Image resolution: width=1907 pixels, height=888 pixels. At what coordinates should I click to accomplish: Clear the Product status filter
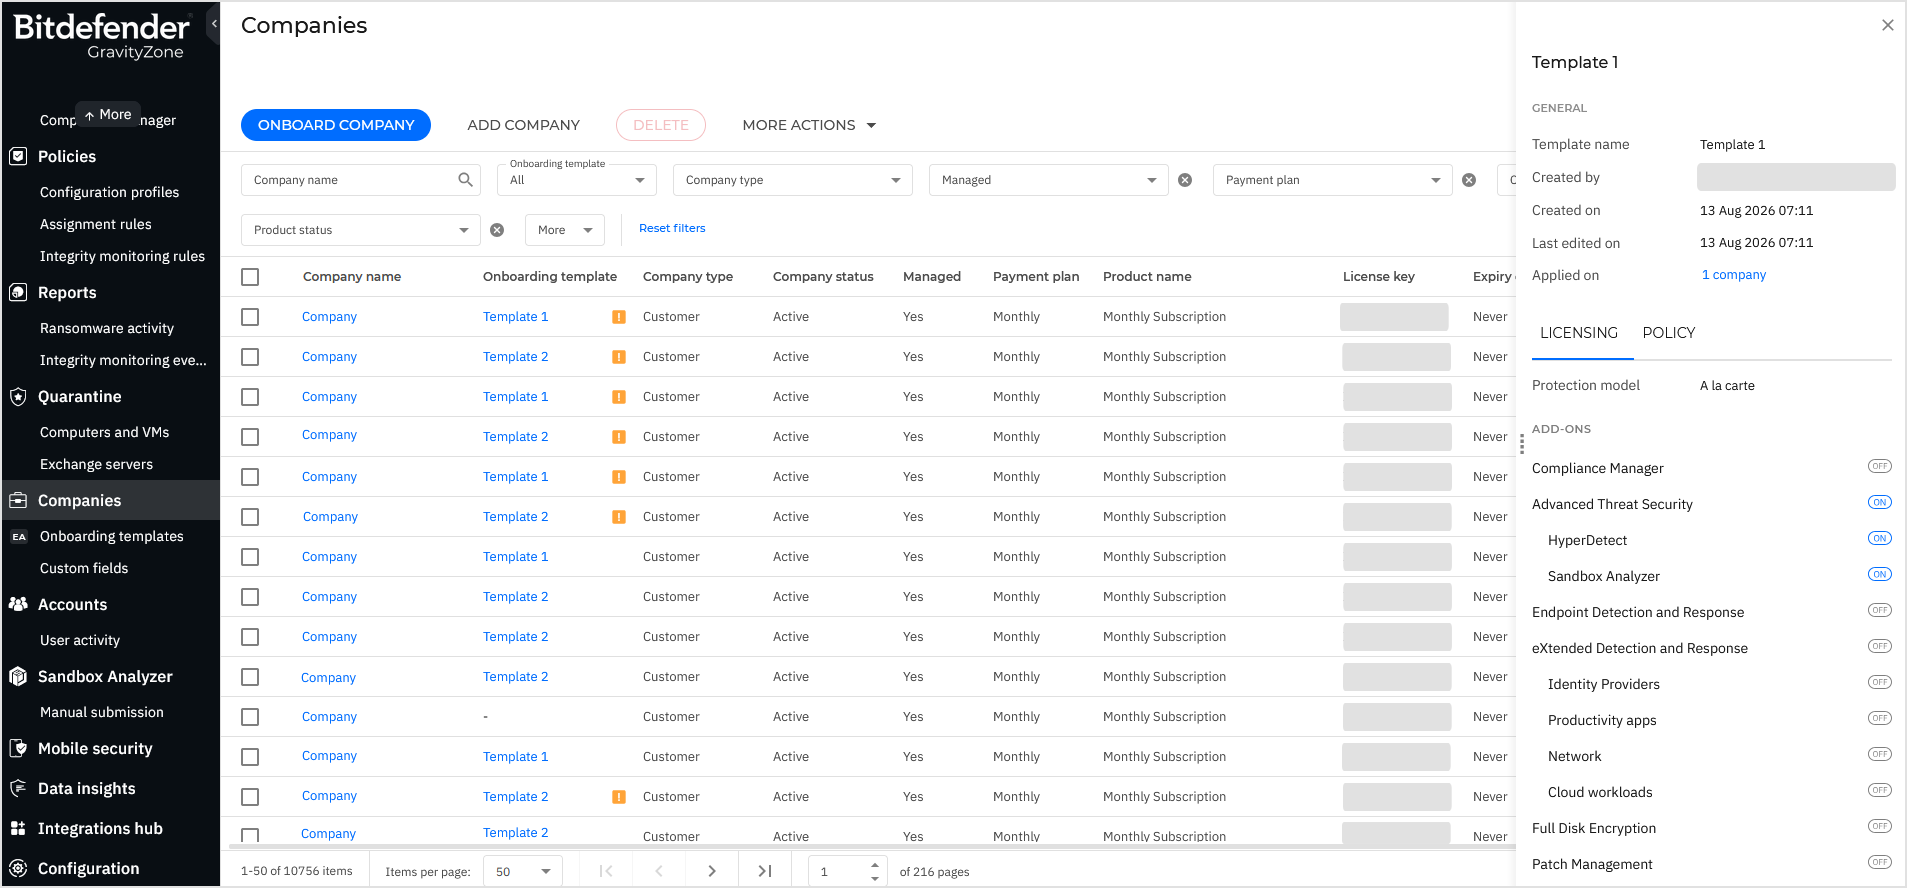497,230
